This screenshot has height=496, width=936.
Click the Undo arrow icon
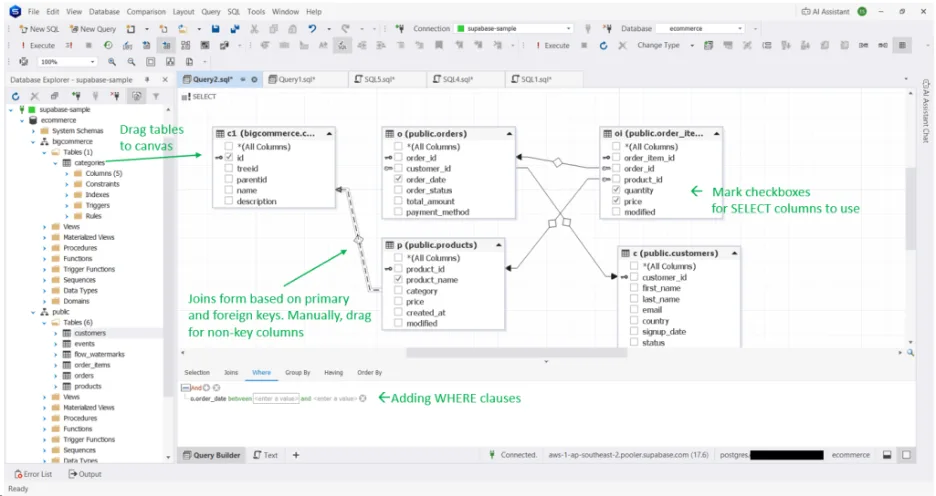click(x=312, y=29)
